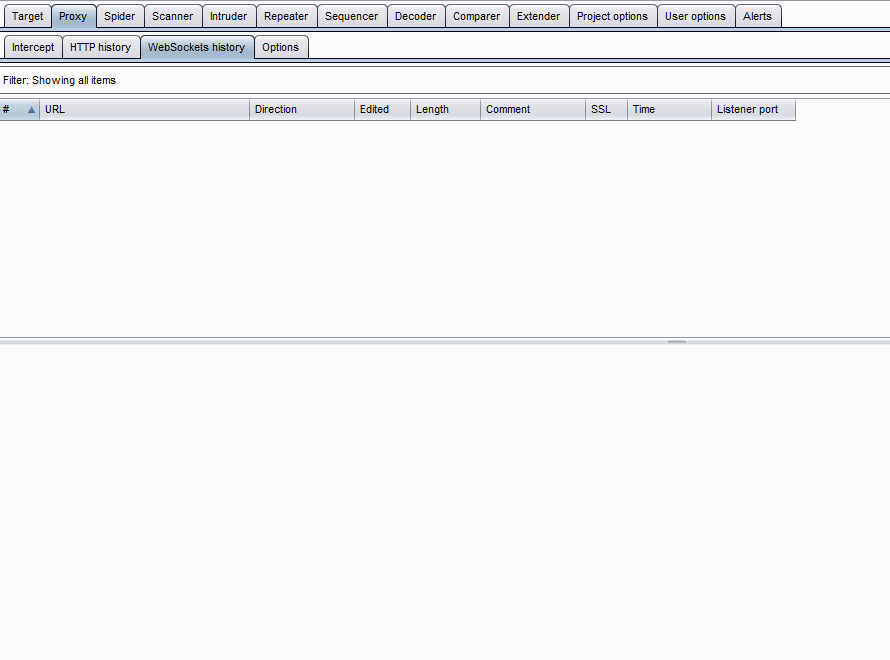Open the HTTP history sub-tab
This screenshot has height=660, width=890.
click(100, 47)
